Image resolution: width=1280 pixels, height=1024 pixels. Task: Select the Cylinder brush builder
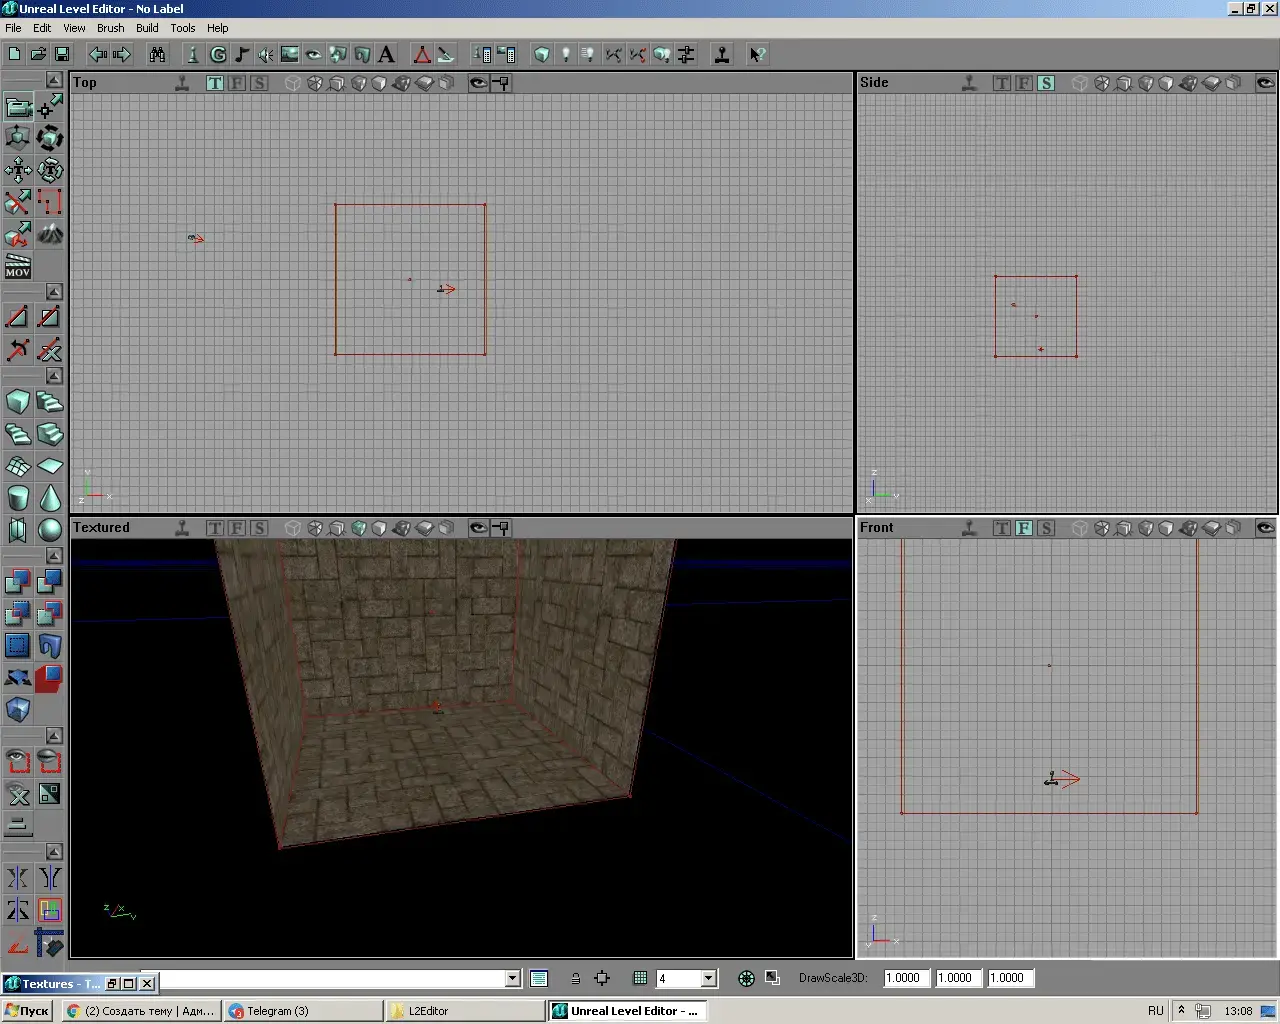tap(18, 498)
